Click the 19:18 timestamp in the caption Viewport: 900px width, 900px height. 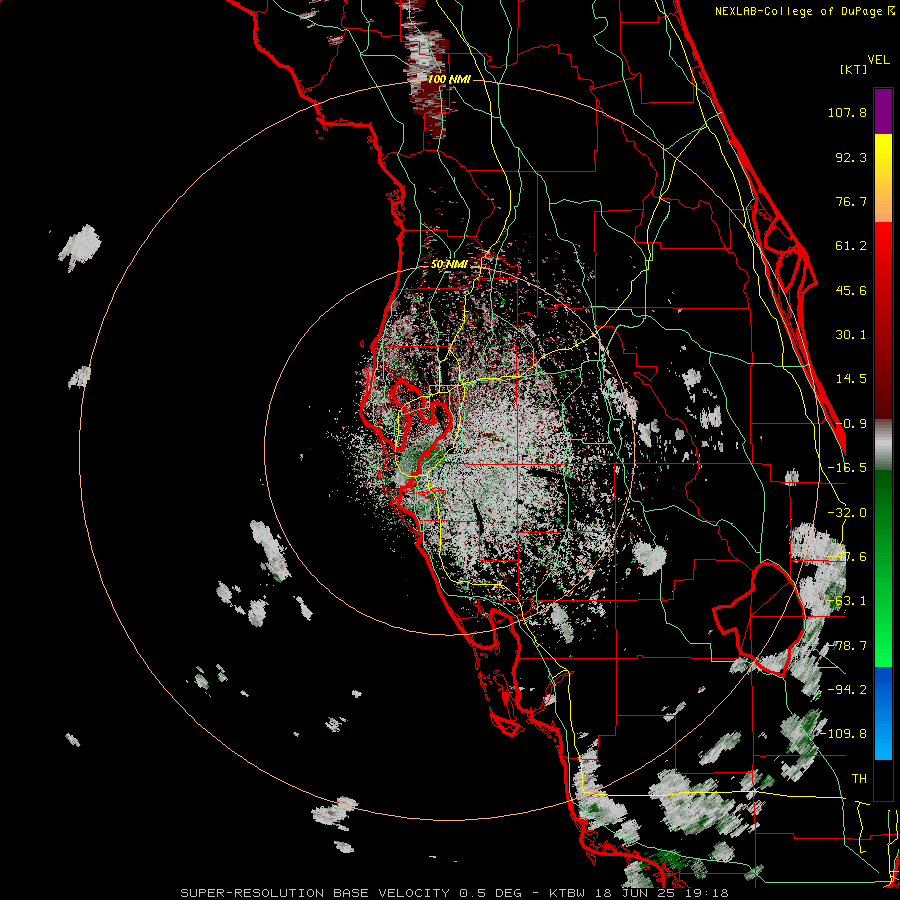(708, 893)
